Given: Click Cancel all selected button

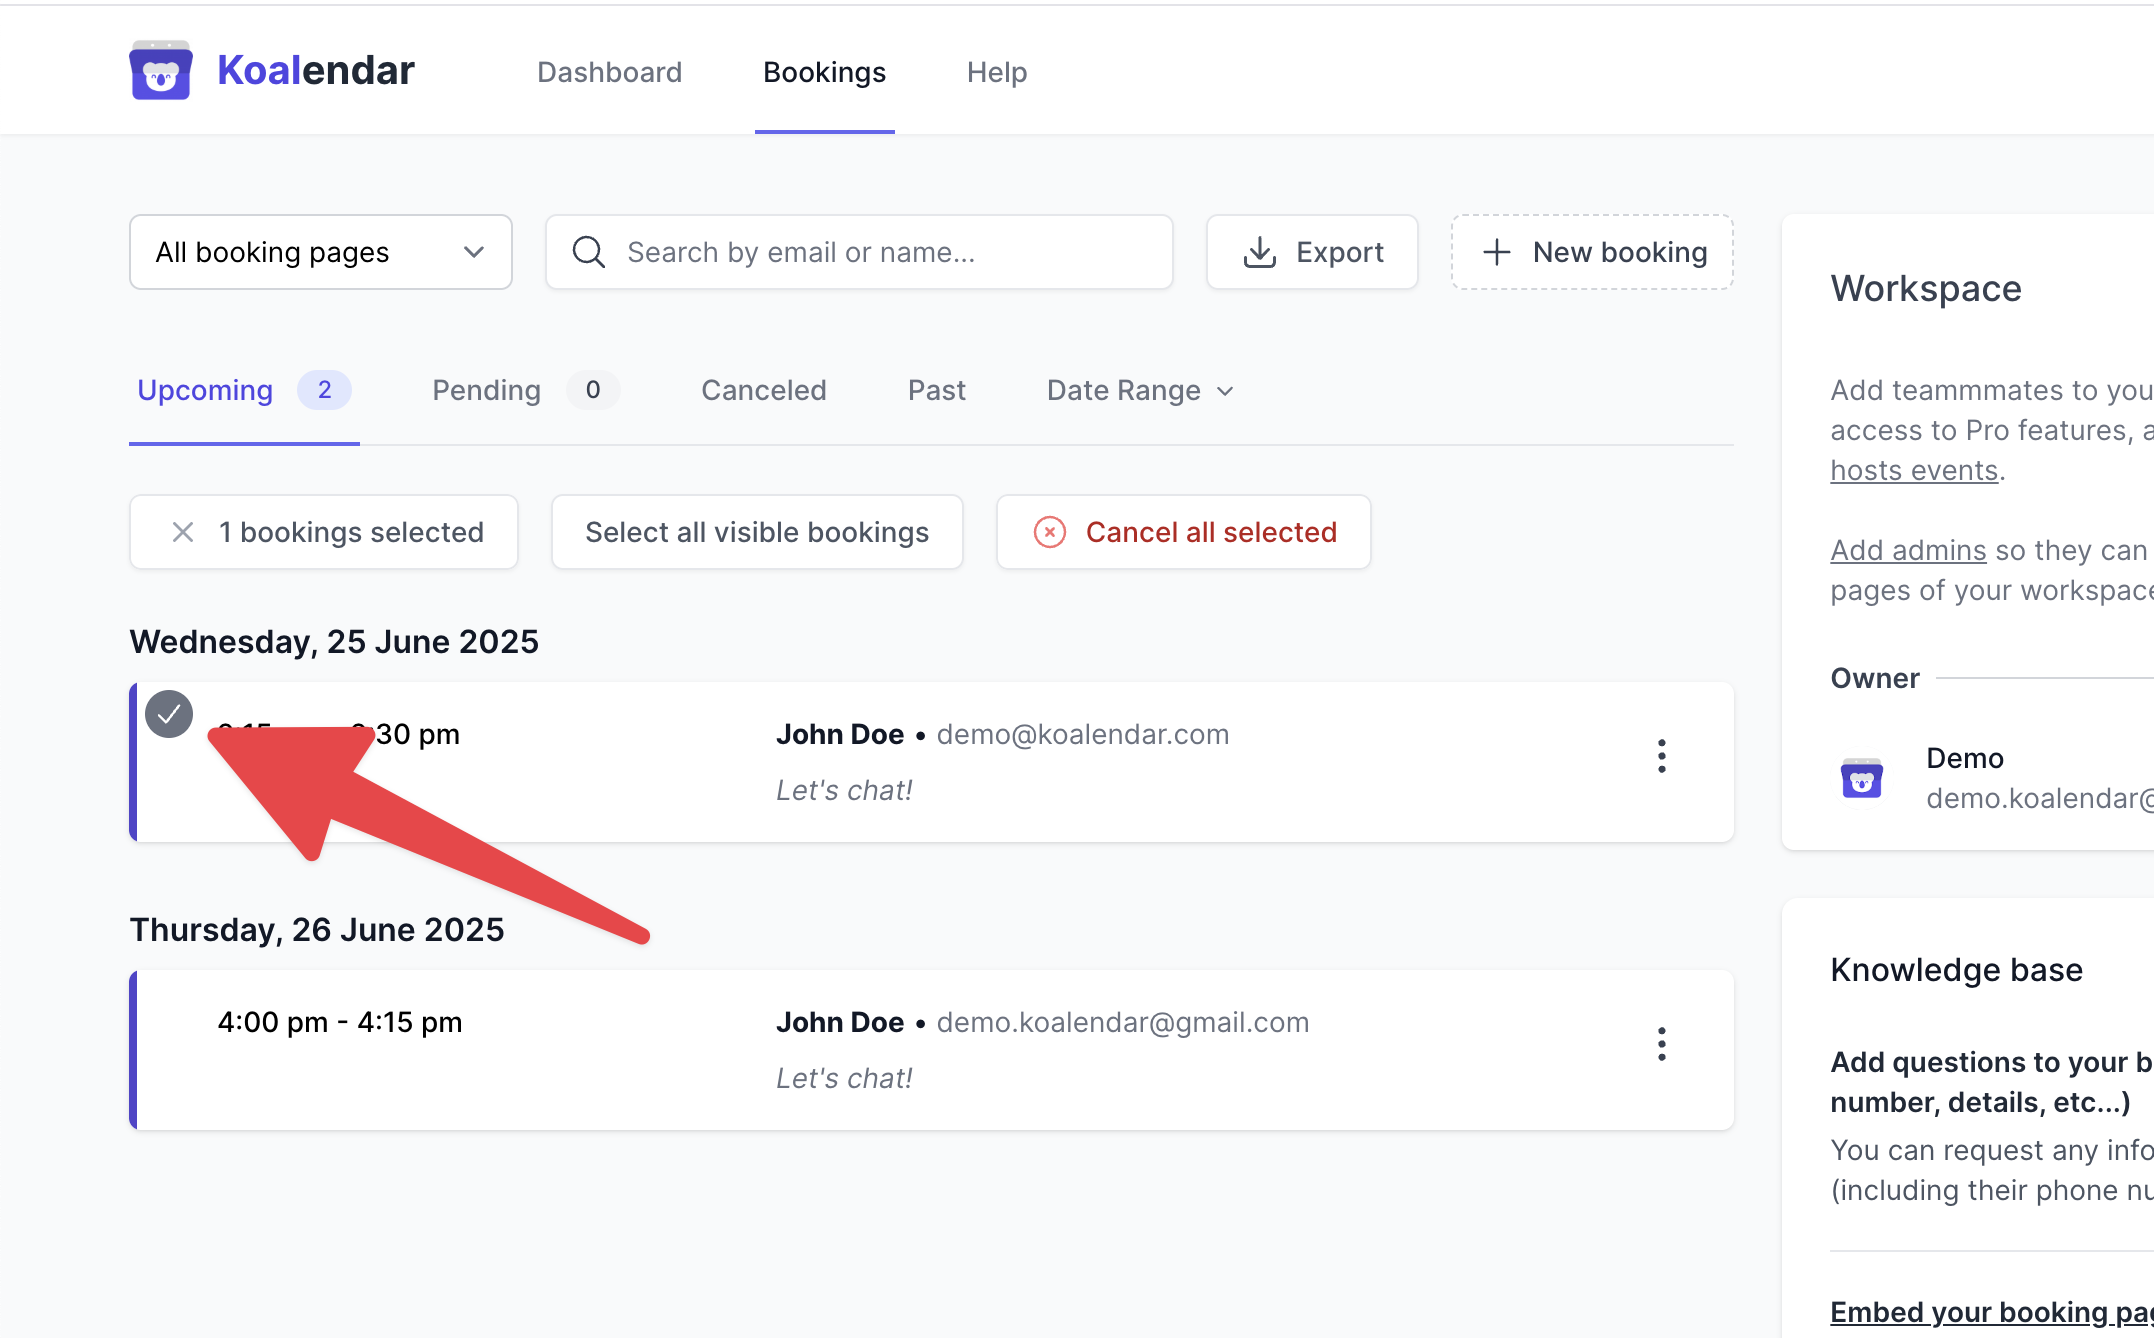Looking at the screenshot, I should 1183,532.
